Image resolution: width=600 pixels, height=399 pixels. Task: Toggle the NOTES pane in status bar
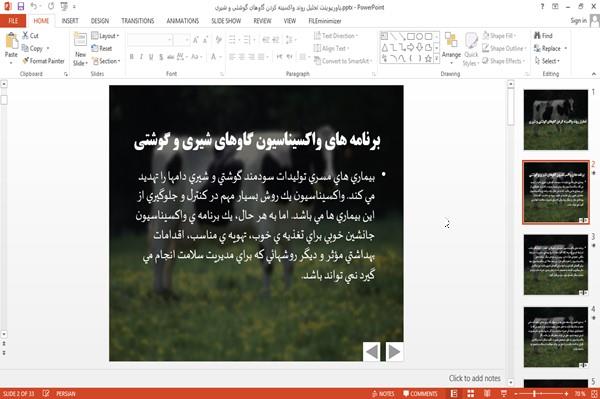(x=383, y=394)
